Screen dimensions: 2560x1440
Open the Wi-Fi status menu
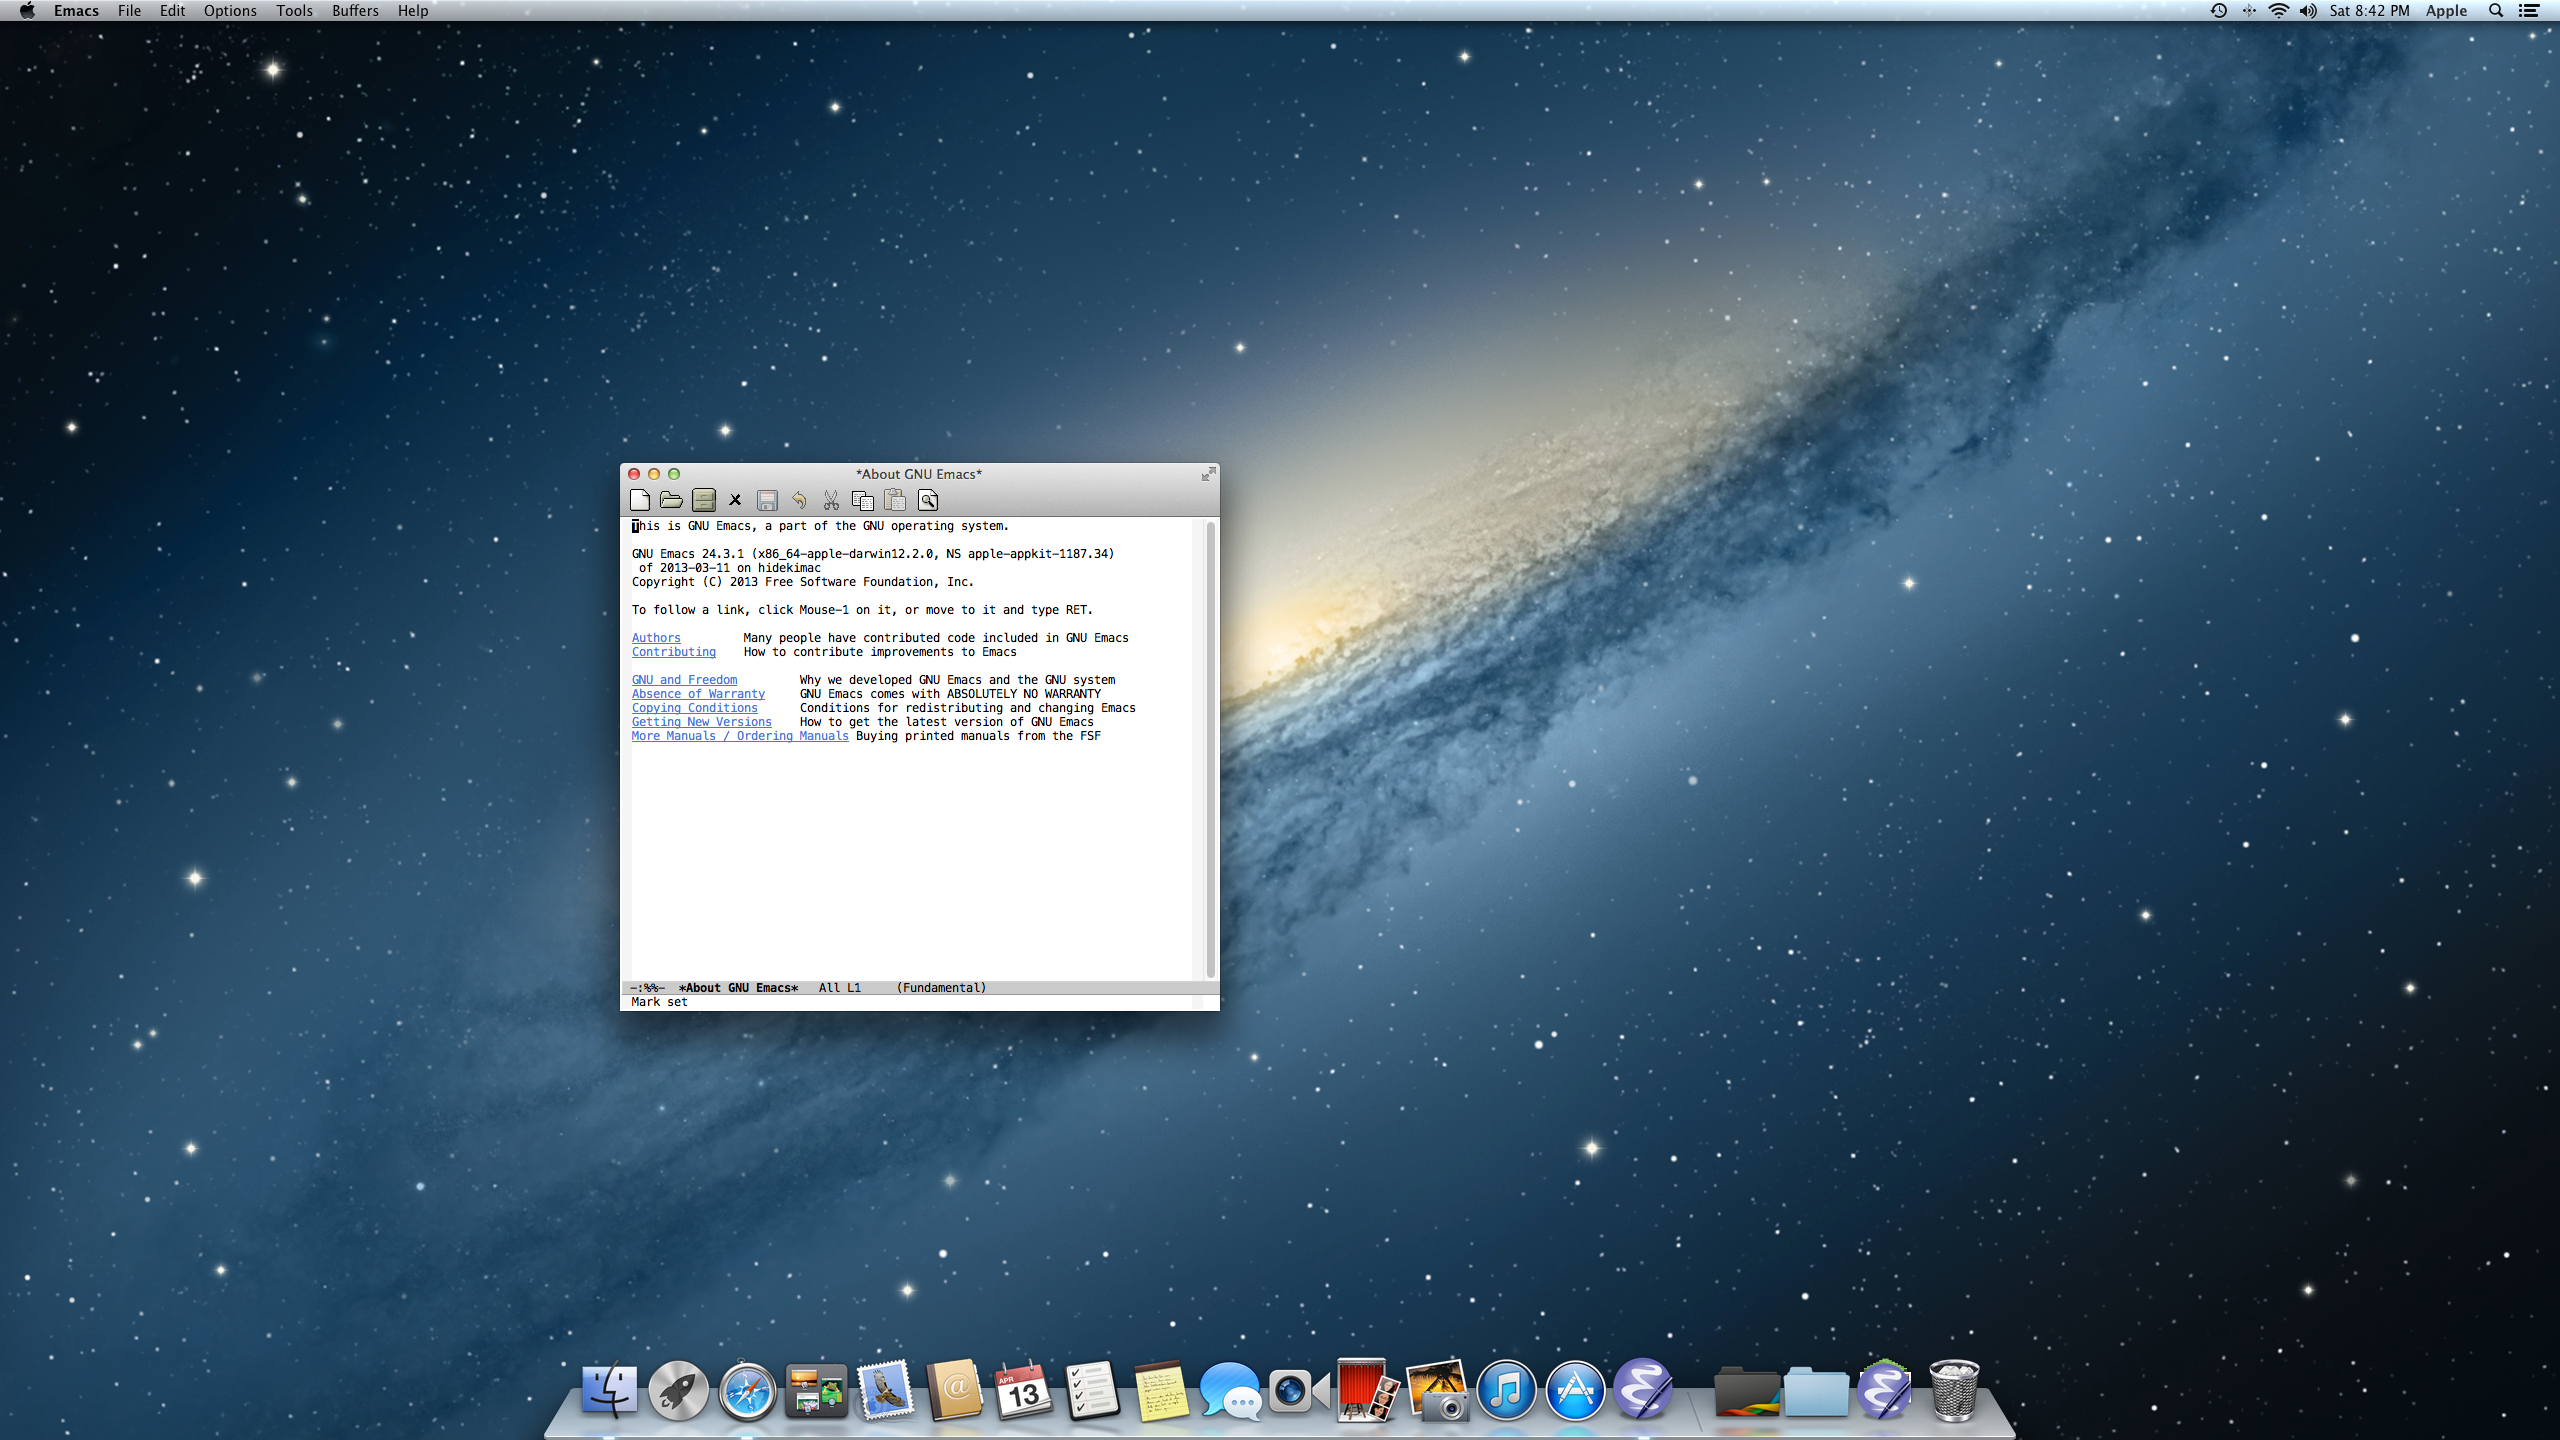click(x=2279, y=11)
